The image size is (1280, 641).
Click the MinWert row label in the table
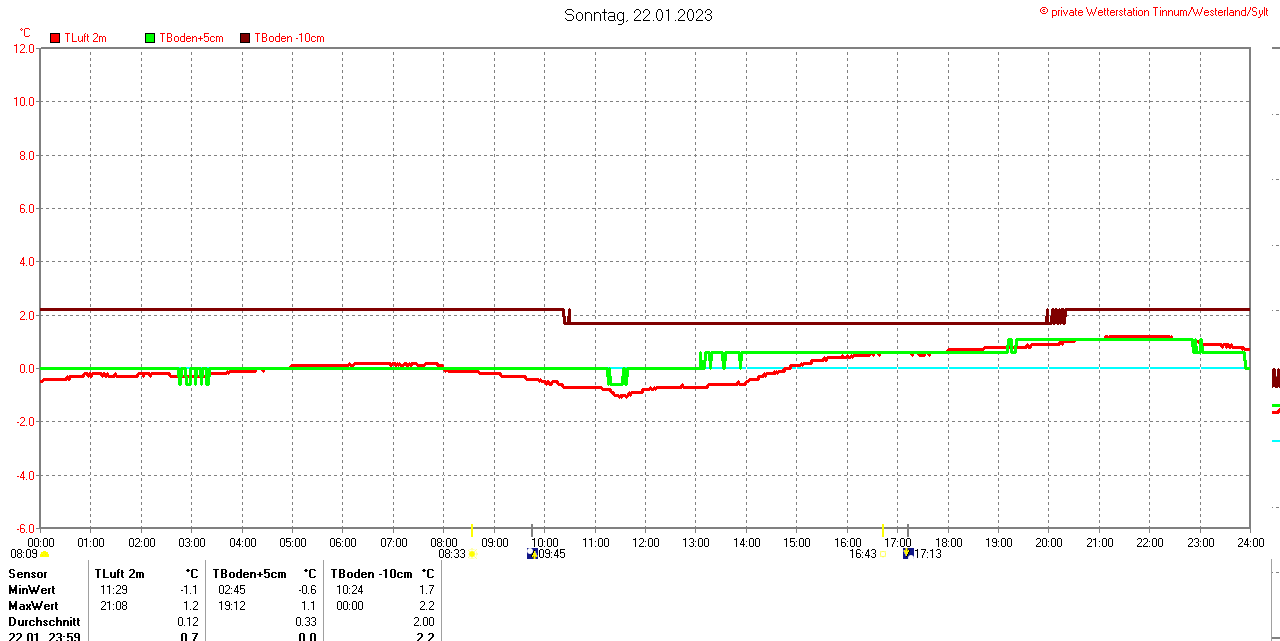(x=32, y=590)
